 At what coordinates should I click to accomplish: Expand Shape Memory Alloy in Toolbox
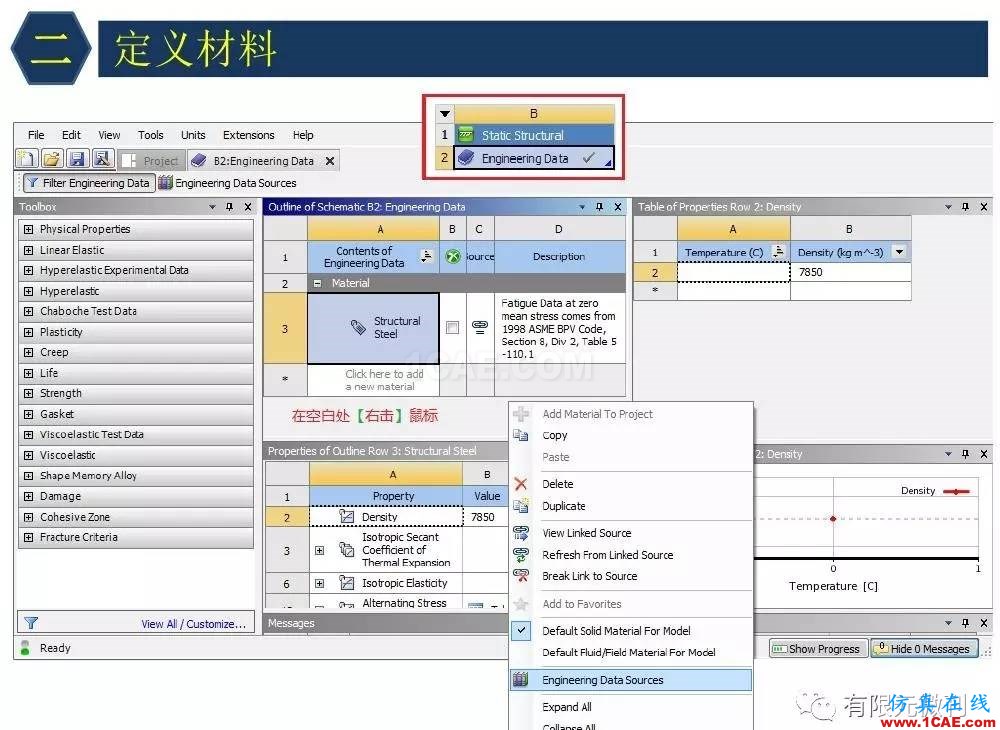coord(29,476)
